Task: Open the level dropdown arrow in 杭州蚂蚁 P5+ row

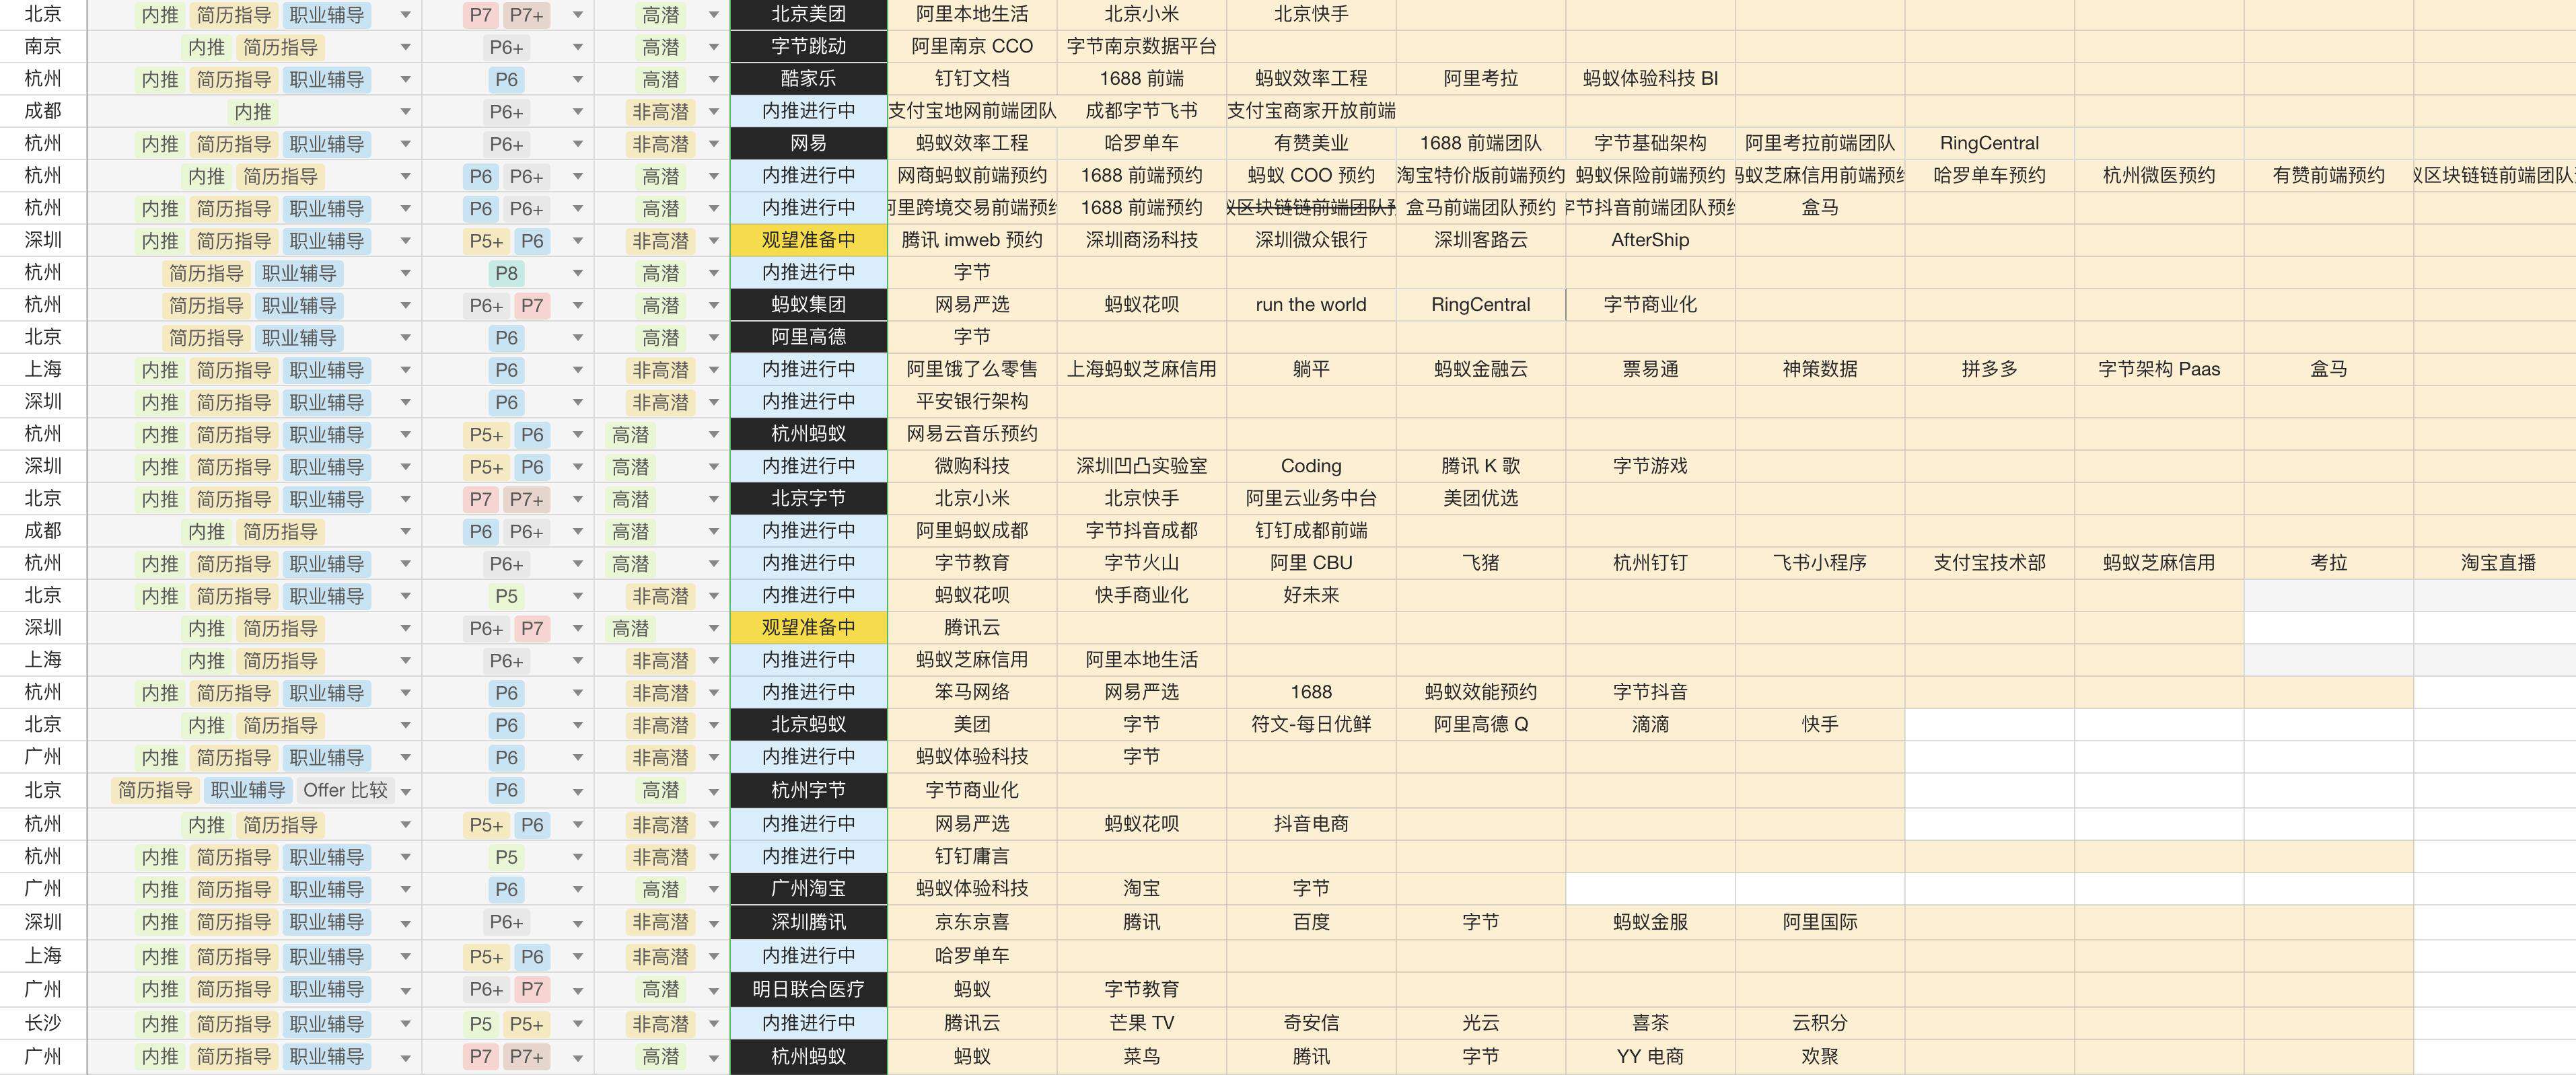Action: pyautogui.click(x=577, y=435)
